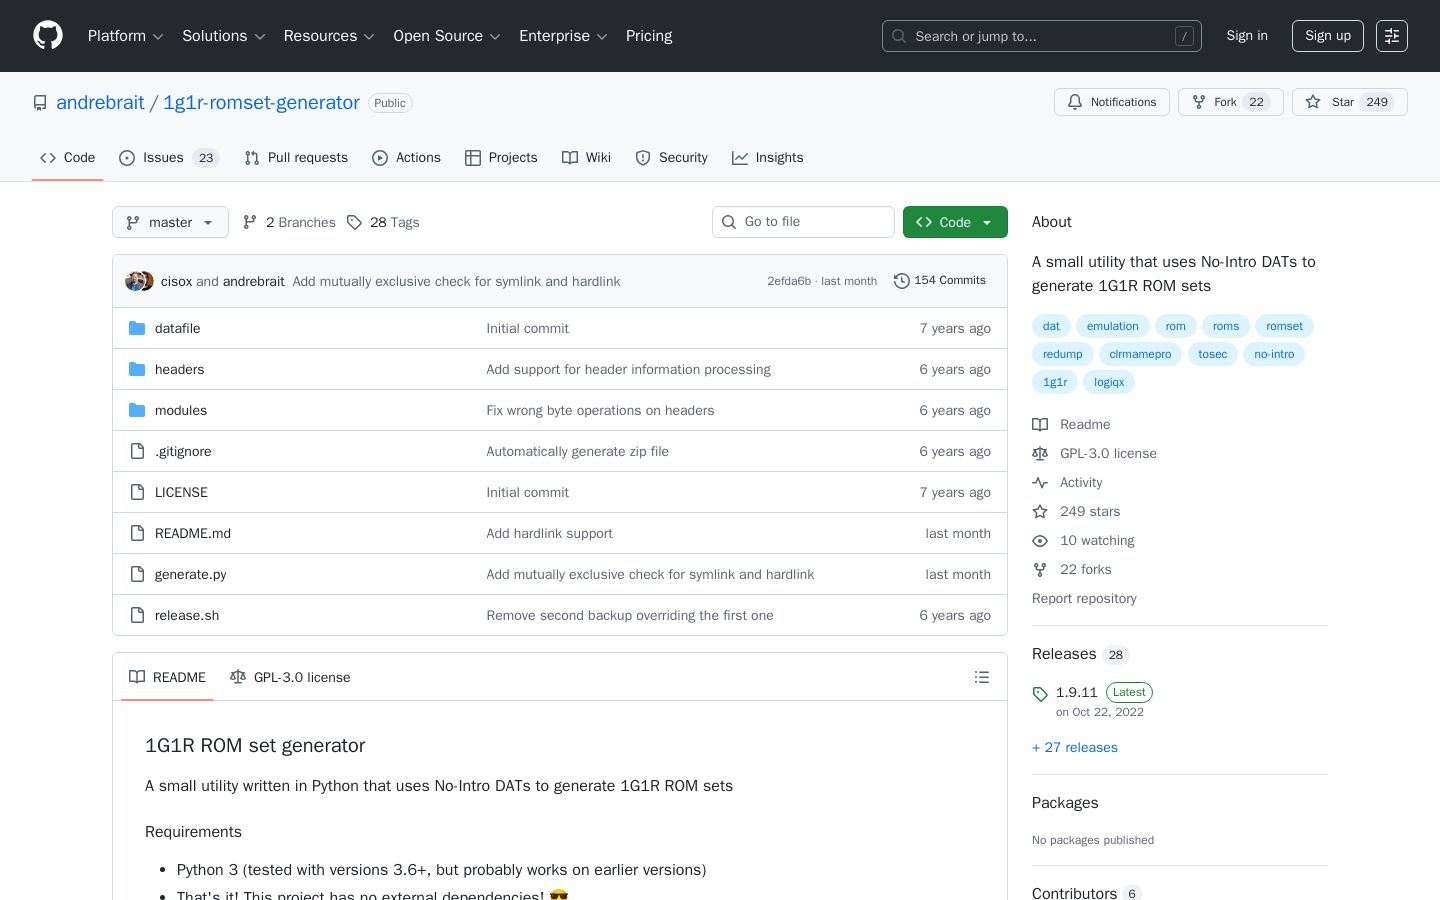Screen dimensions: 1440x900
Task: Click the branches icon next to 2 Branches
Action: coord(250,222)
